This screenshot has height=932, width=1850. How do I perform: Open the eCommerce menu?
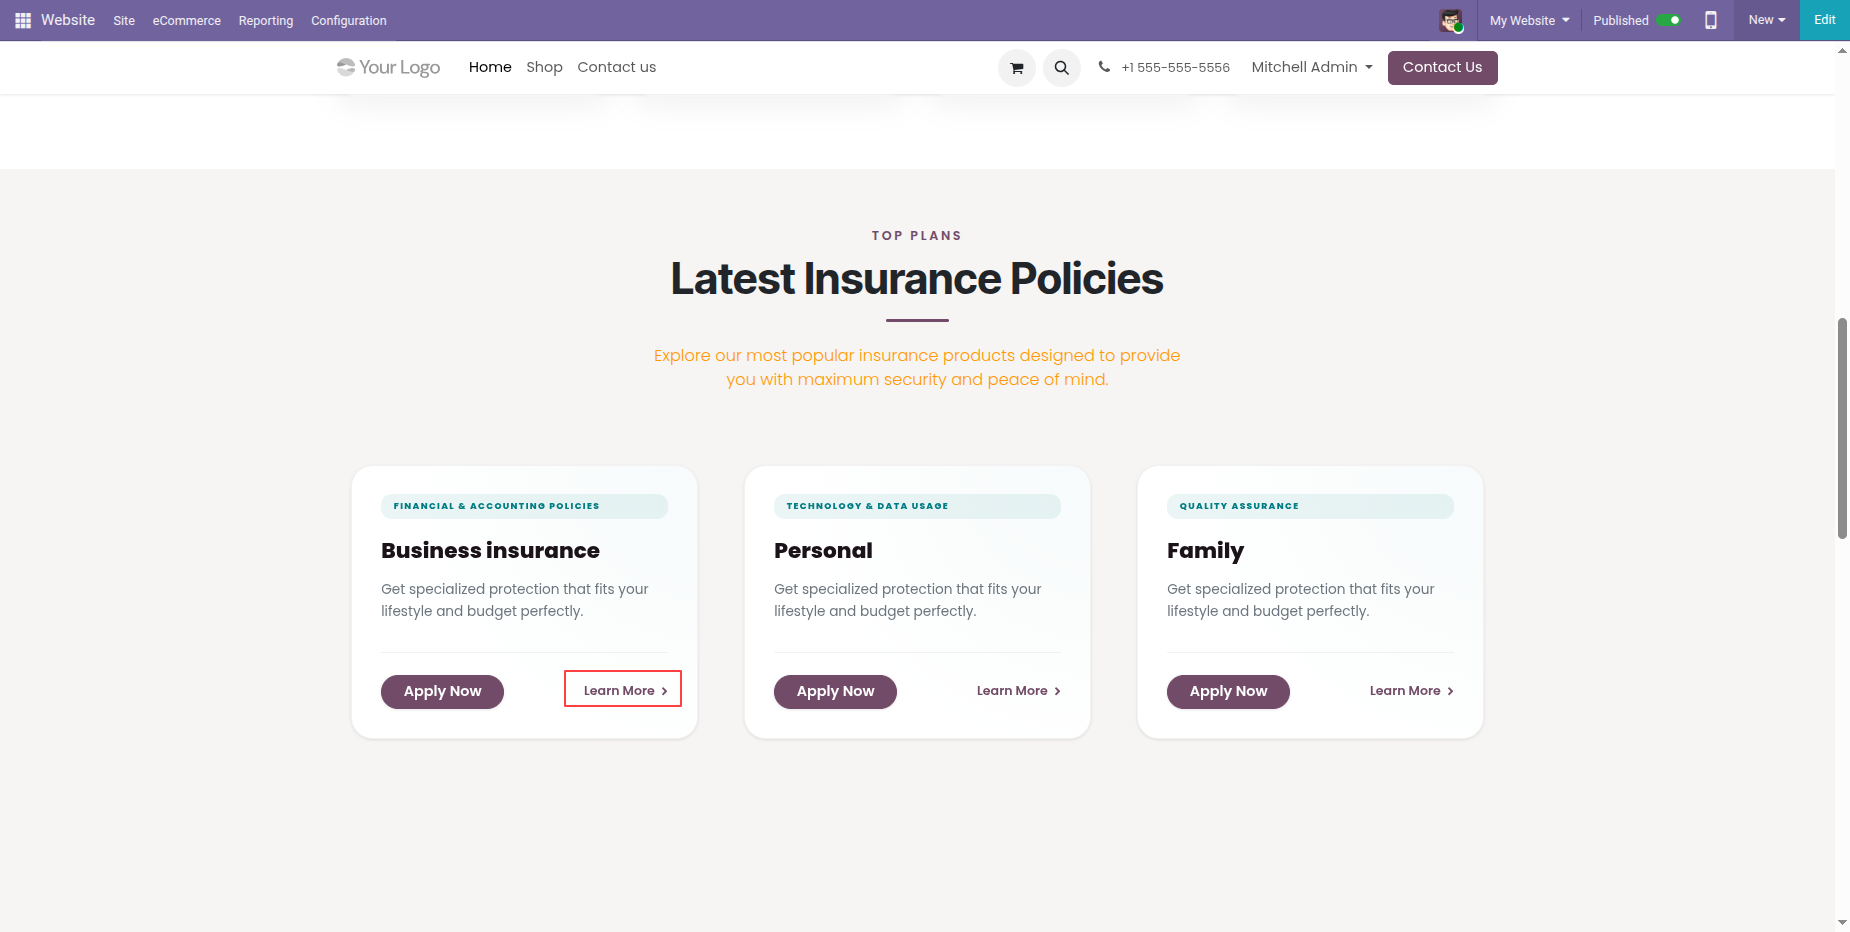point(187,20)
